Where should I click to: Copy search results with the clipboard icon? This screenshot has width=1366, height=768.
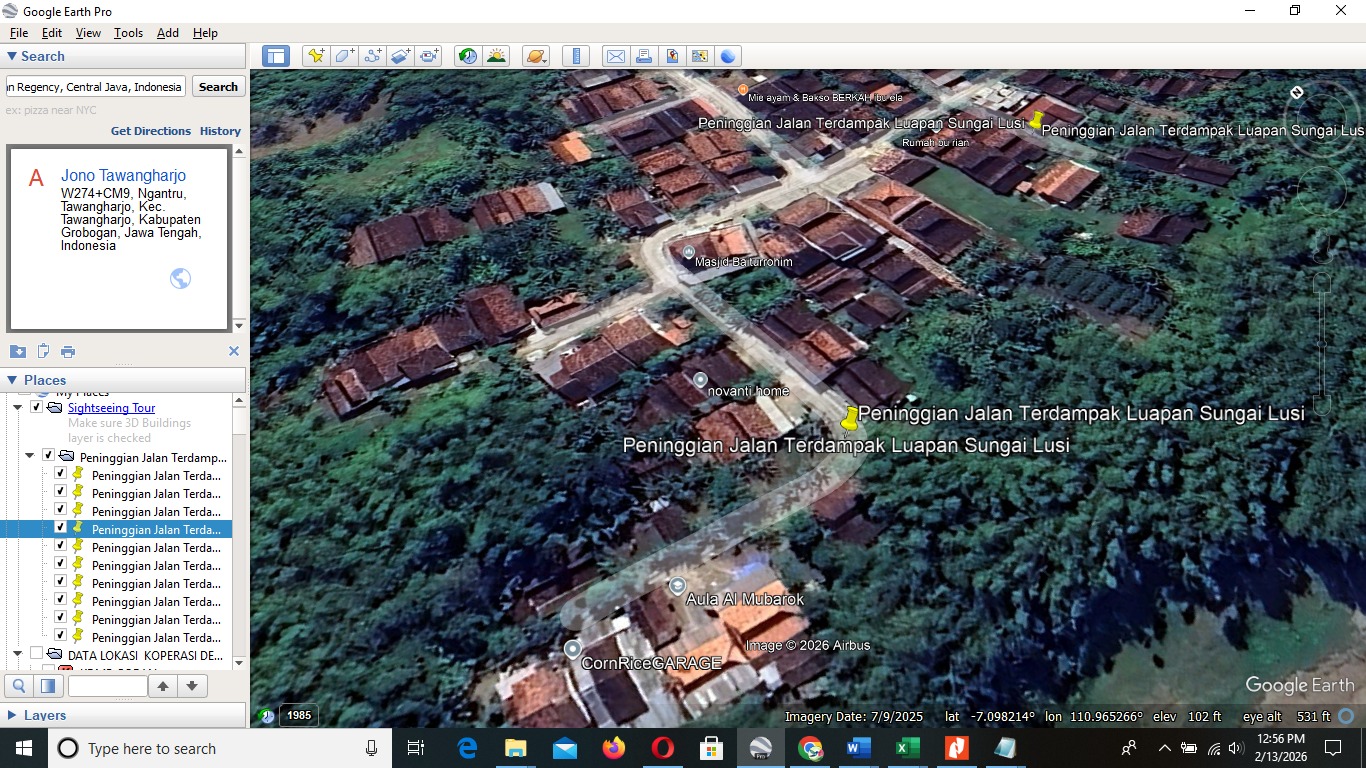[x=43, y=351]
